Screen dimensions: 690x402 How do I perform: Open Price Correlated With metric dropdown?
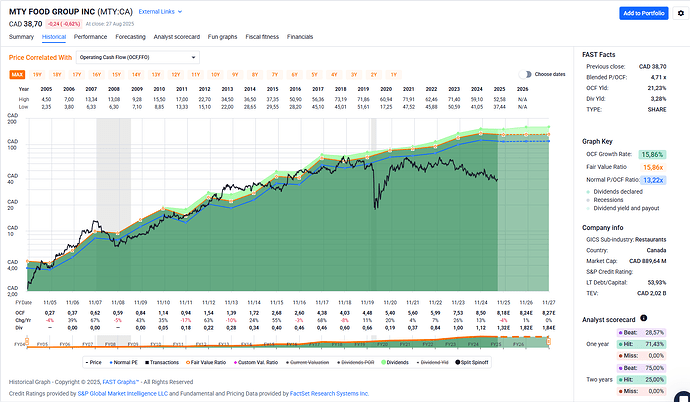pyautogui.click(x=138, y=57)
